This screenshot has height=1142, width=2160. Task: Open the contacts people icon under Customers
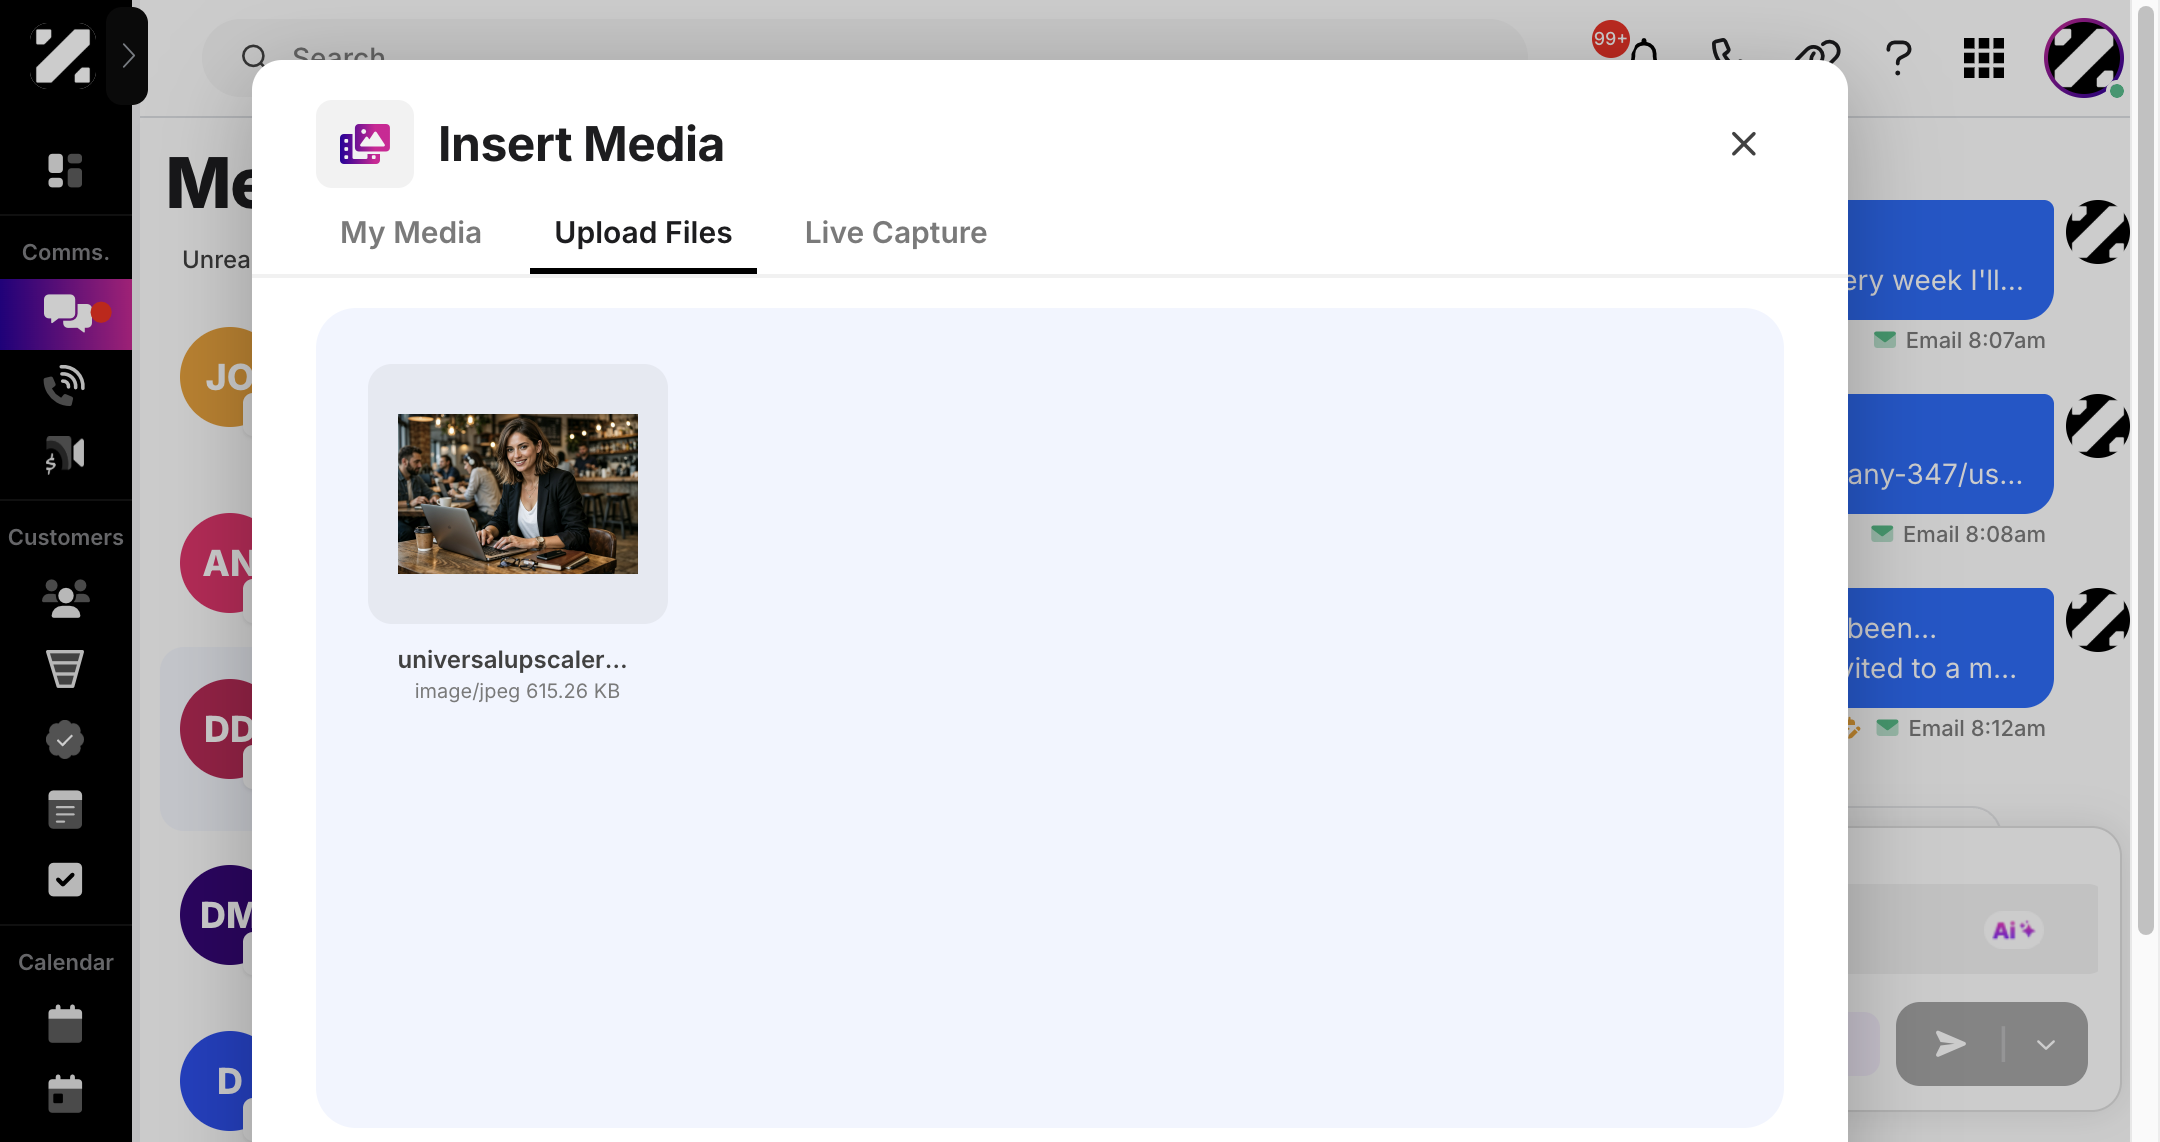pyautogui.click(x=65, y=598)
